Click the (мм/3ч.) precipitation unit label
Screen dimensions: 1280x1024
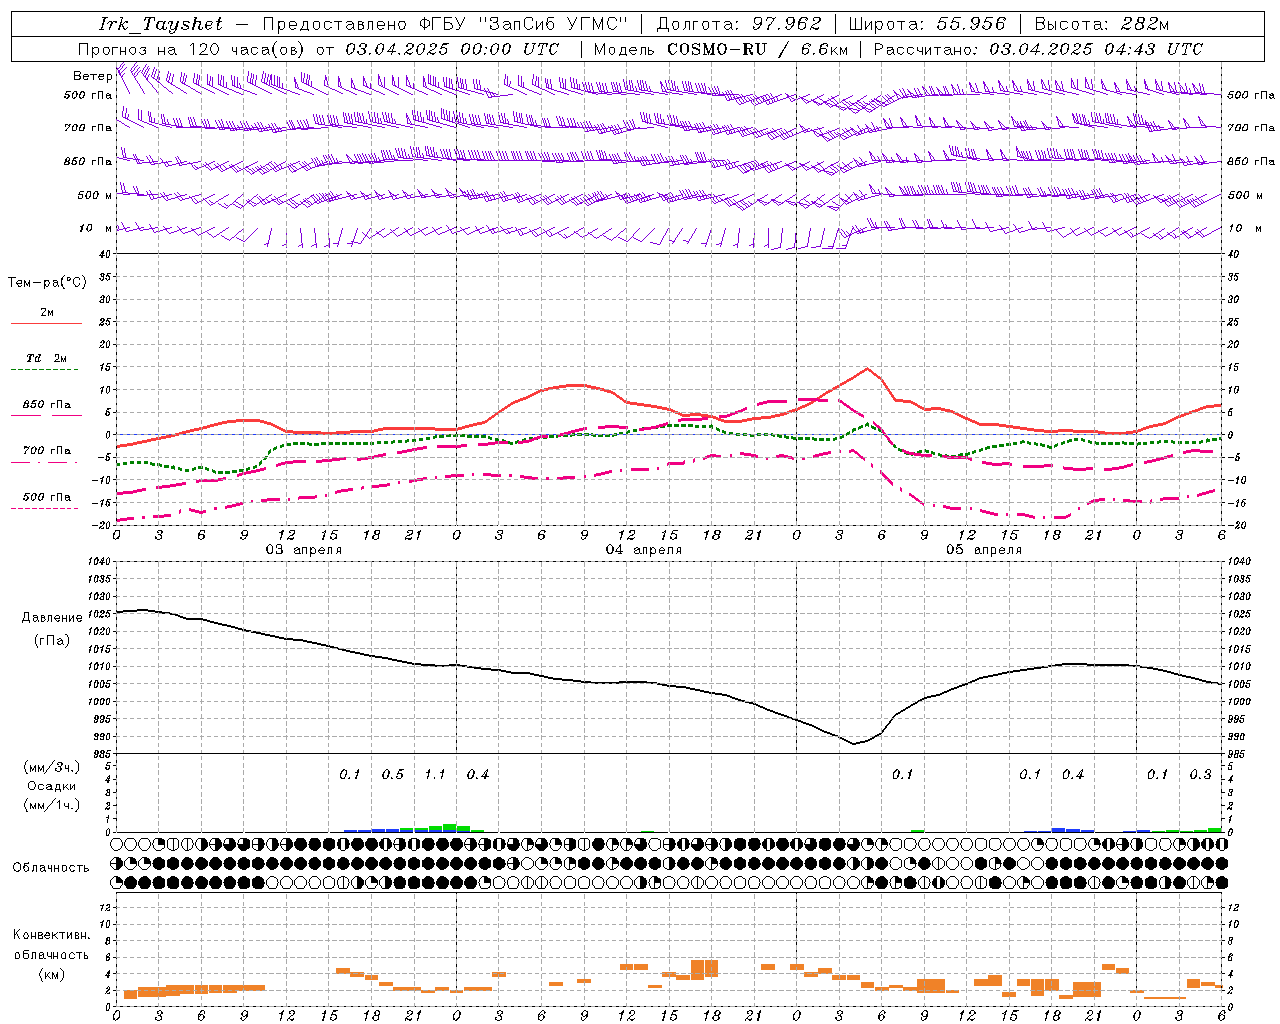(x=51, y=768)
